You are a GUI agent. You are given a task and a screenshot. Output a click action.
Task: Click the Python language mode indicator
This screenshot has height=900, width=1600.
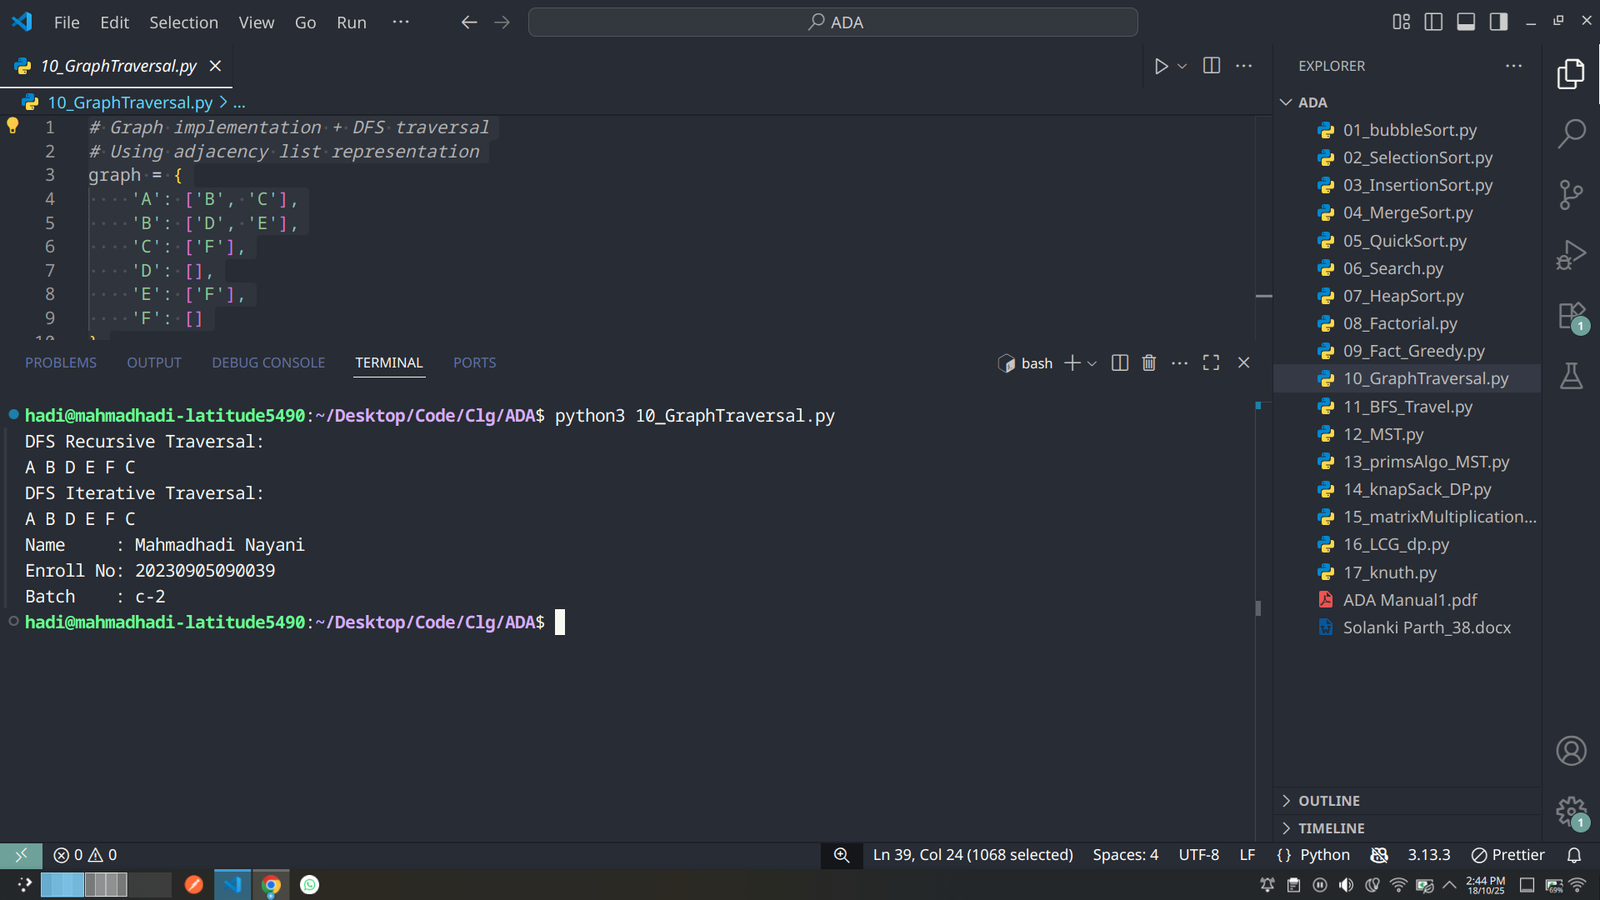1324,855
